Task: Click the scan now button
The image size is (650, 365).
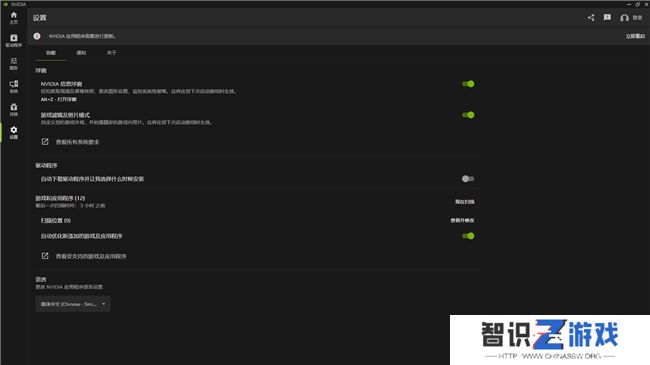Action: (464, 202)
